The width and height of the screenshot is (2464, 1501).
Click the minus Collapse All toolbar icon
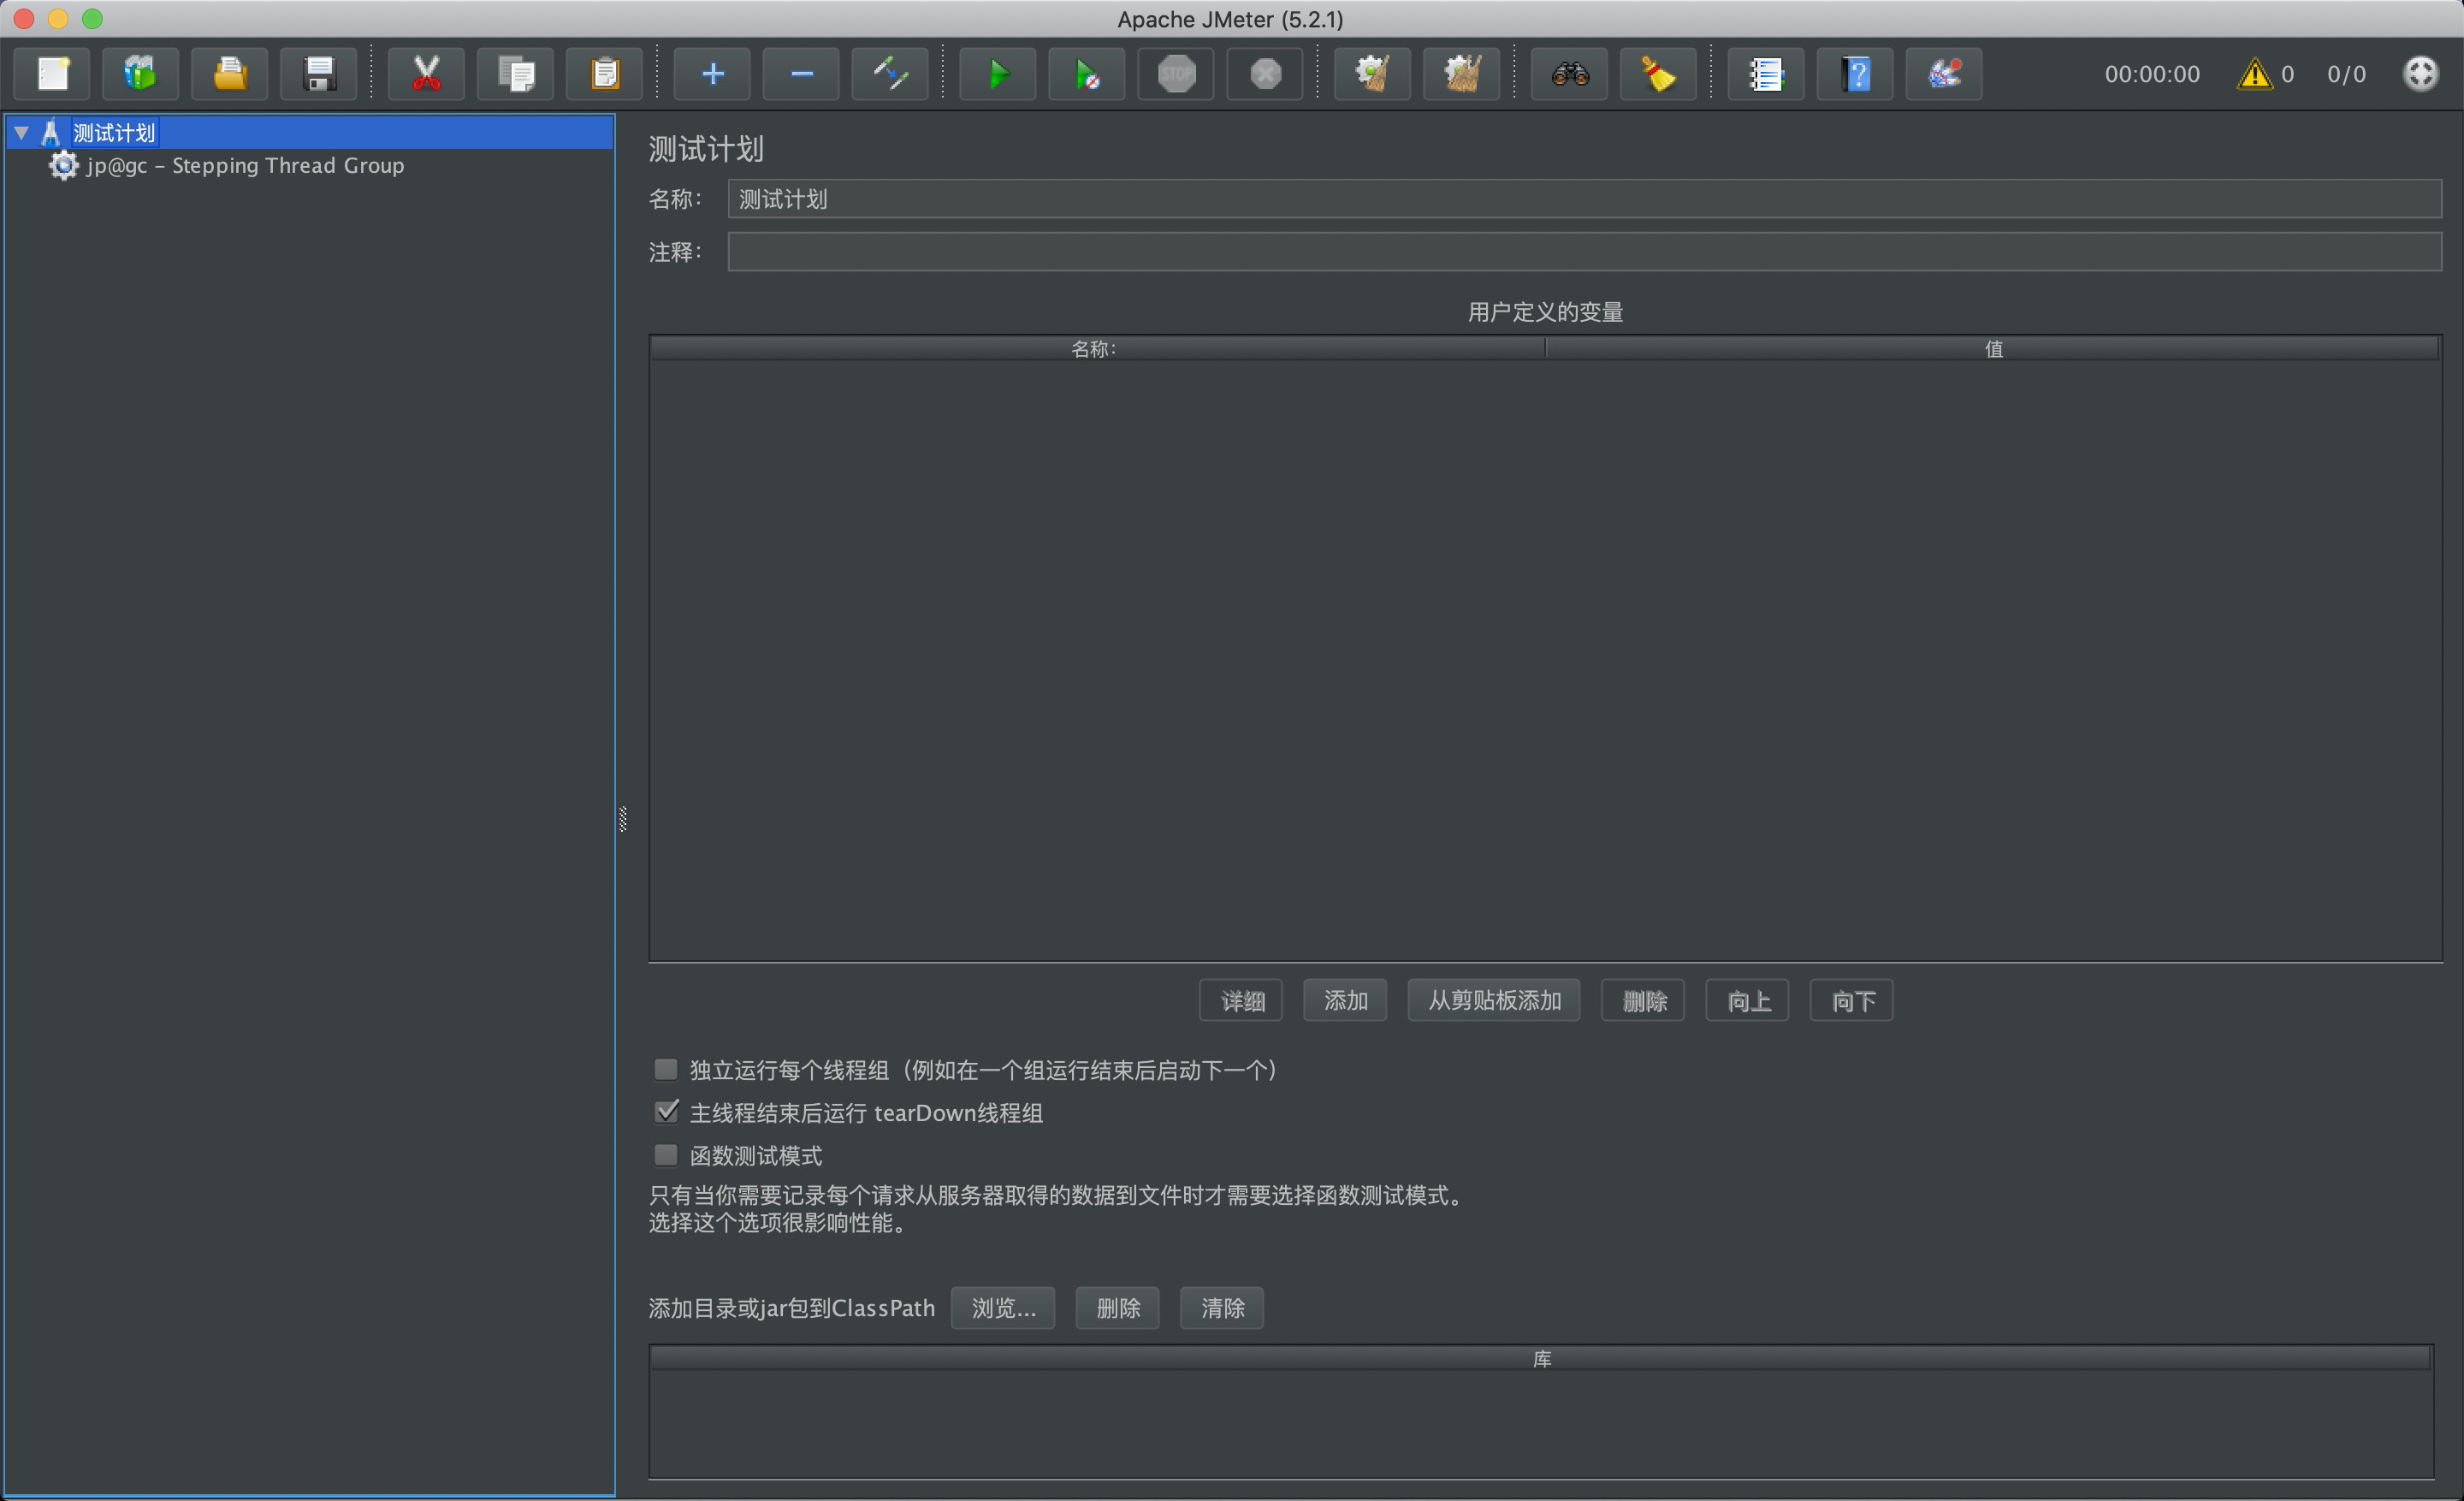801,74
